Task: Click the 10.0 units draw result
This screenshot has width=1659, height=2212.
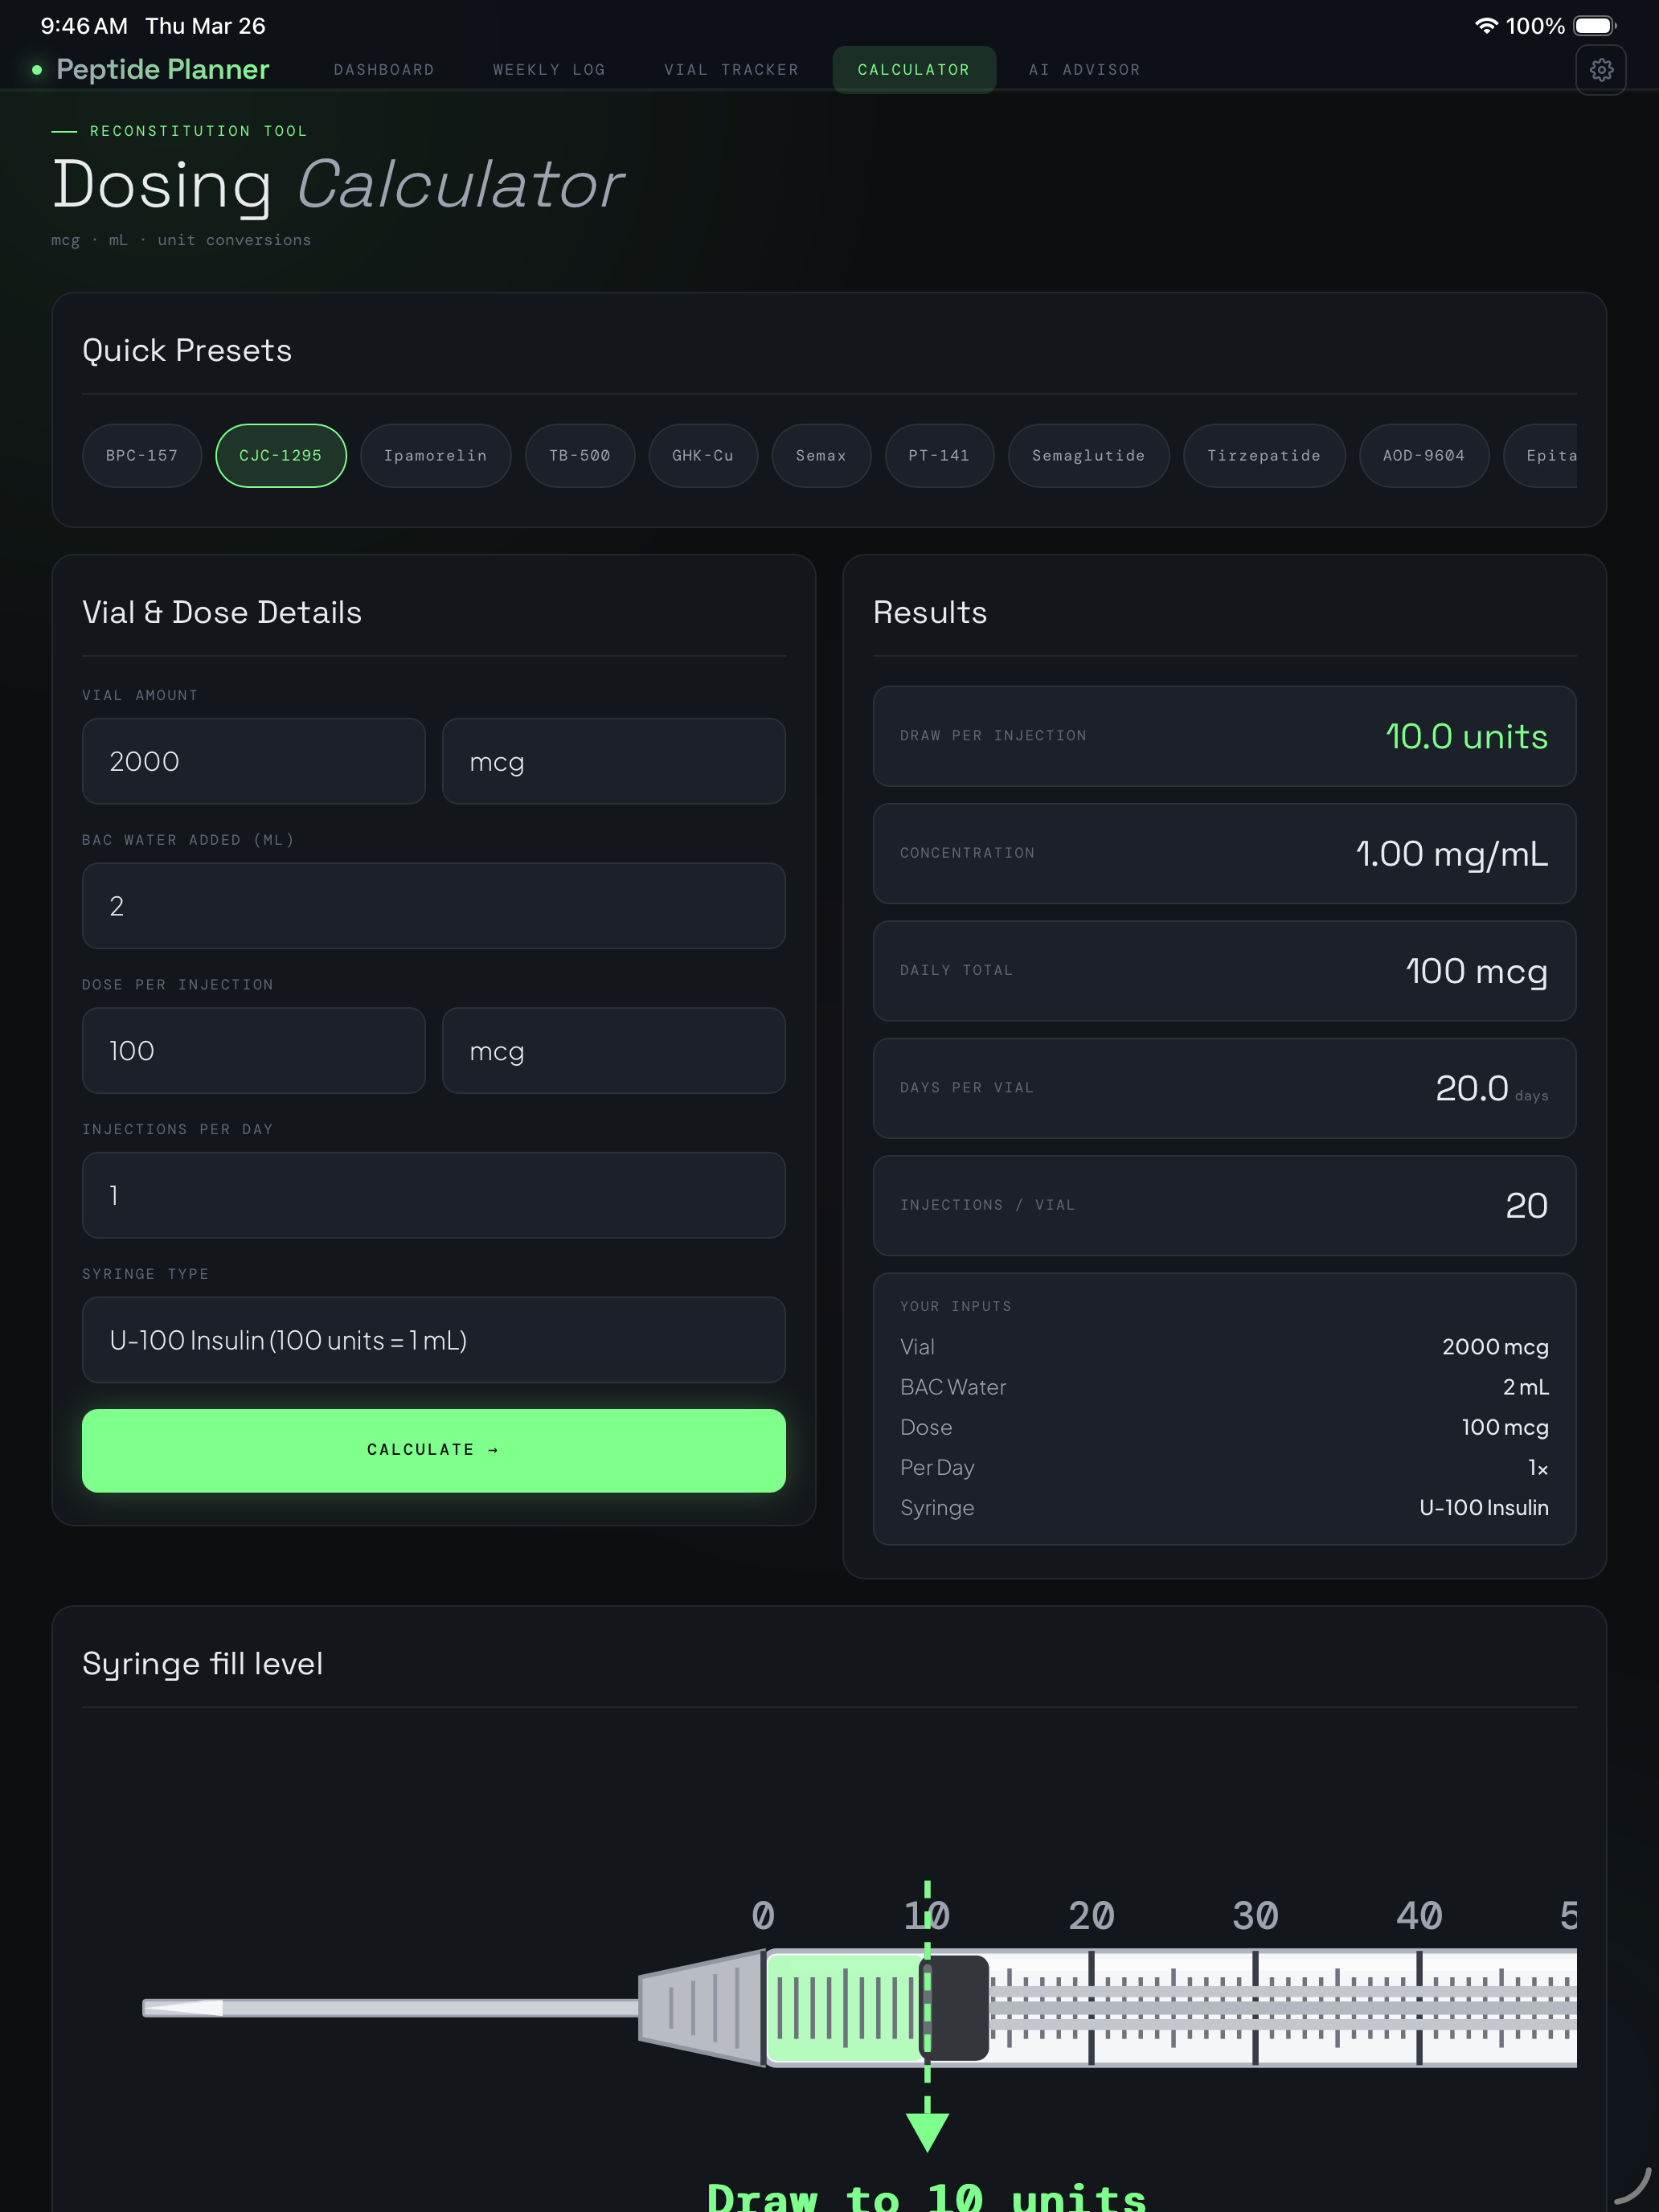Action: point(1467,737)
